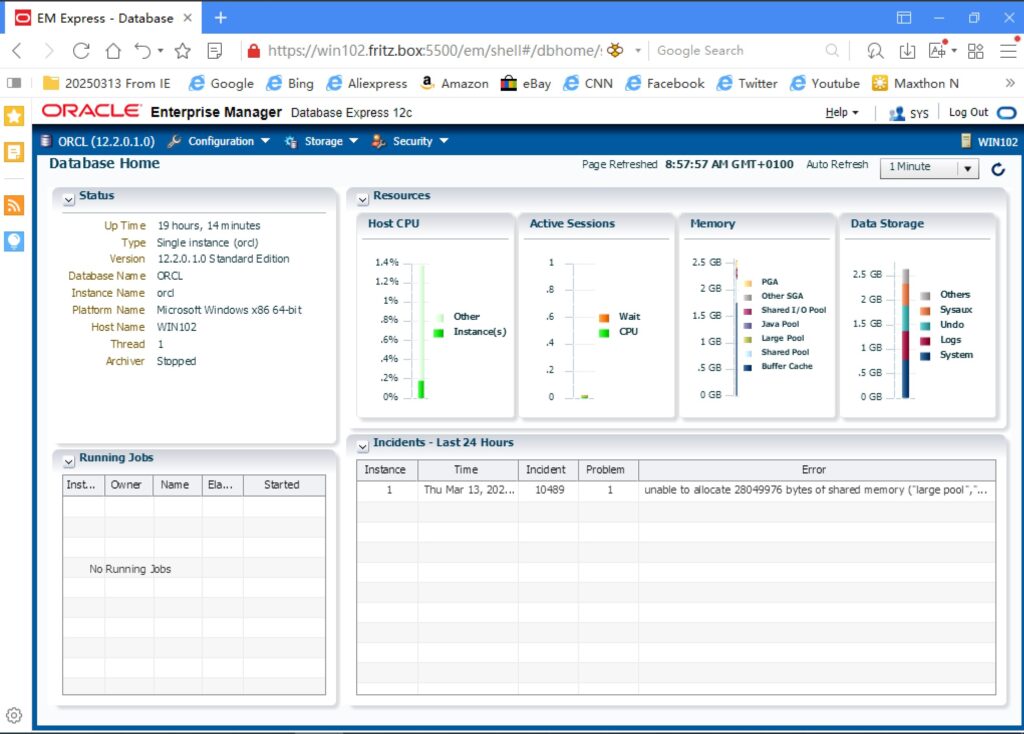Open the Aliexpress bookmark
This screenshot has height=734, width=1024.
click(367, 83)
